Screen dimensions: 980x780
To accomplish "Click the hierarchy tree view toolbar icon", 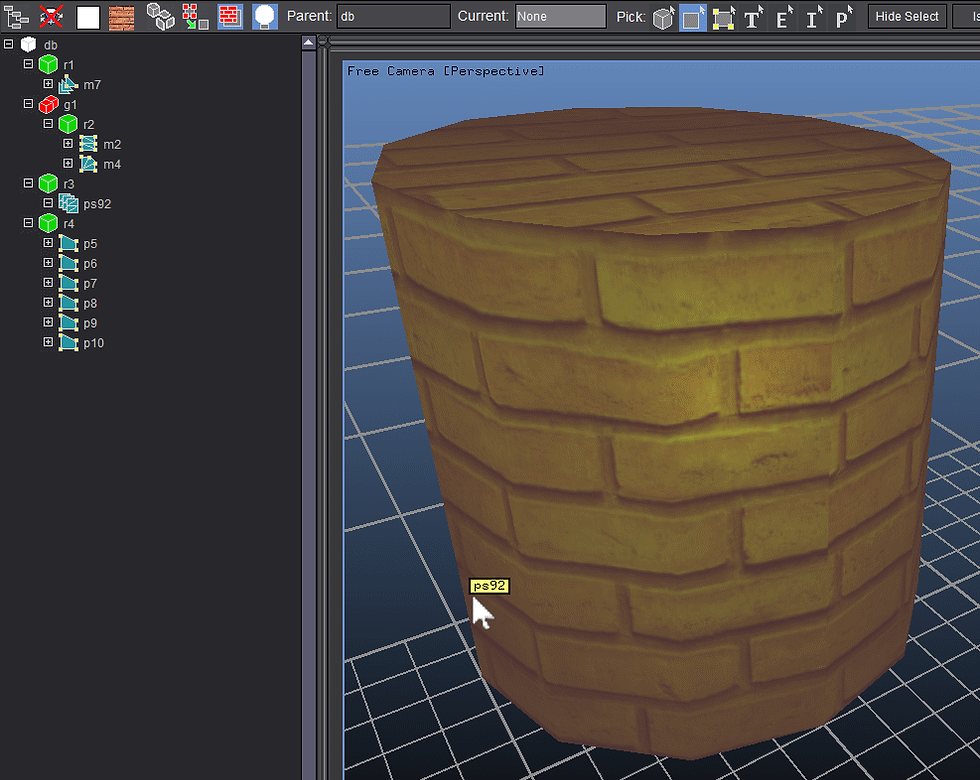I will tap(16, 17).
